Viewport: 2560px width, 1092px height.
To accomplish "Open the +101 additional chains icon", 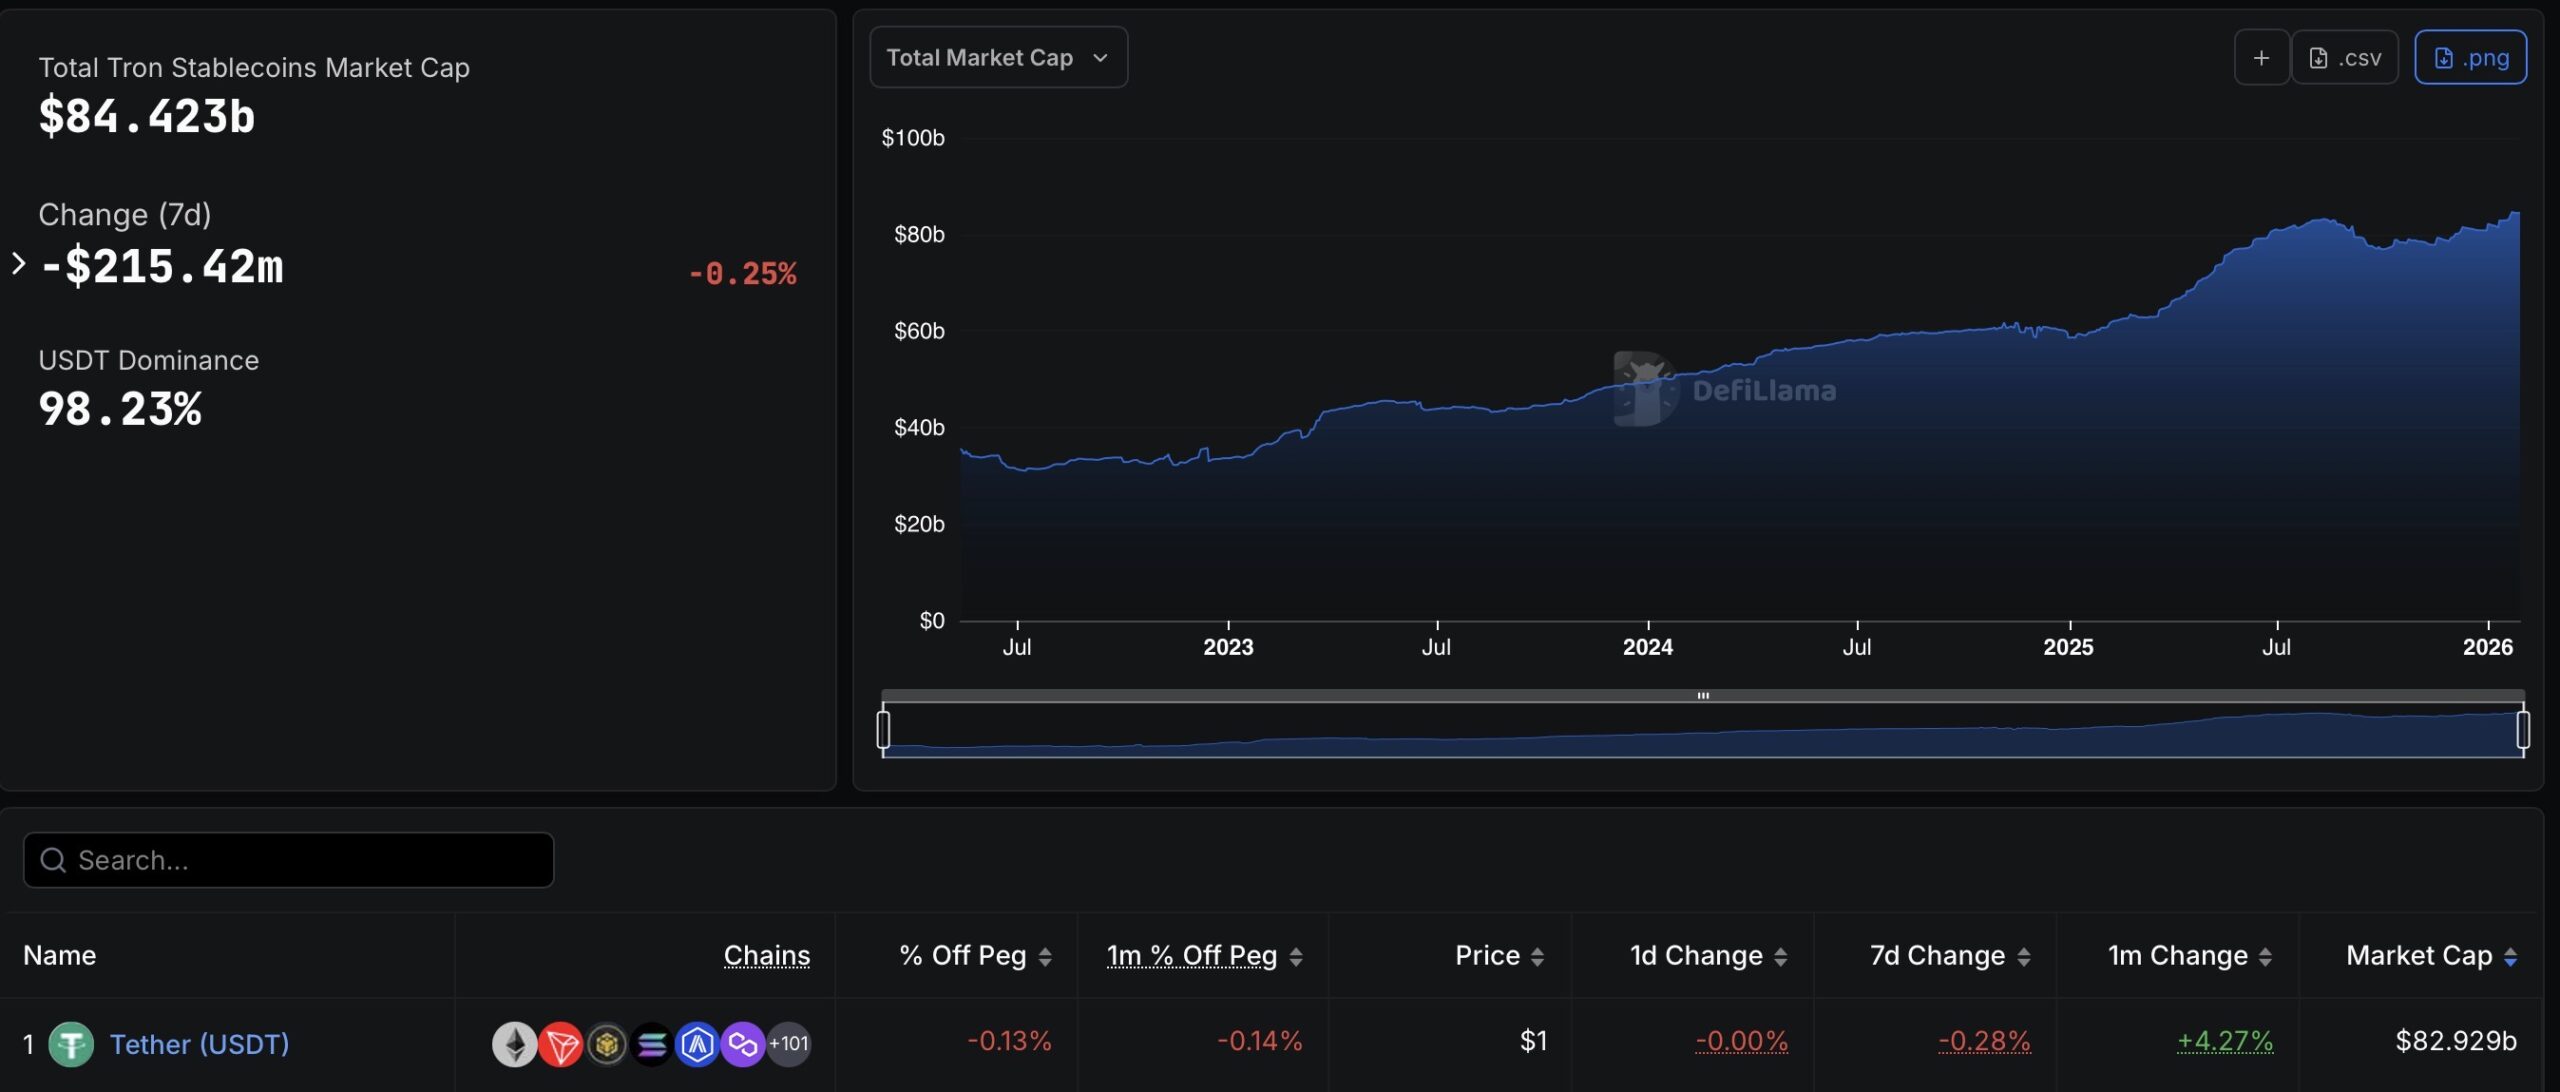I will pos(789,1044).
